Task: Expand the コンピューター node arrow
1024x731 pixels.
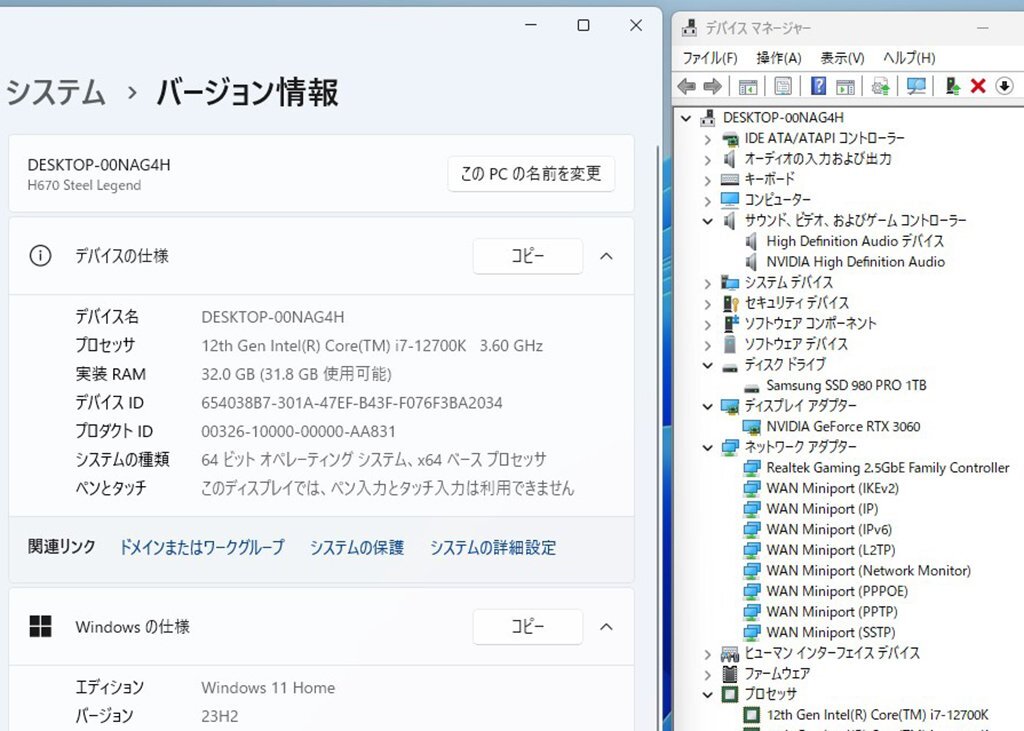Action: click(x=708, y=201)
